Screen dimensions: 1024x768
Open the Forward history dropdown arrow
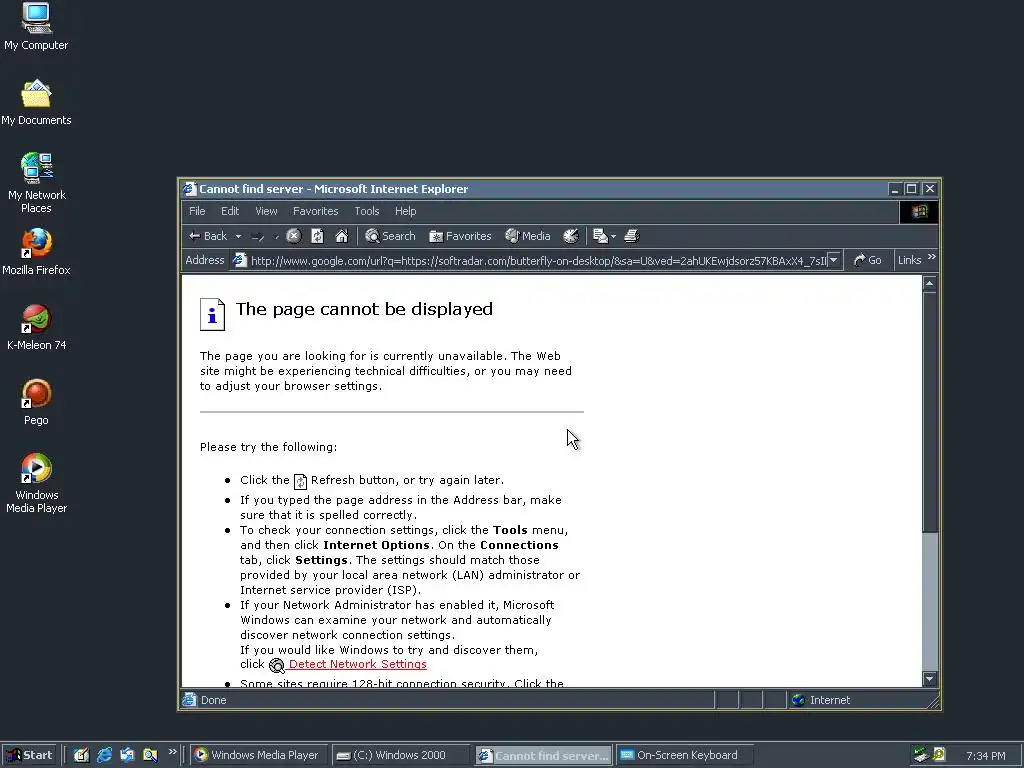coord(276,236)
